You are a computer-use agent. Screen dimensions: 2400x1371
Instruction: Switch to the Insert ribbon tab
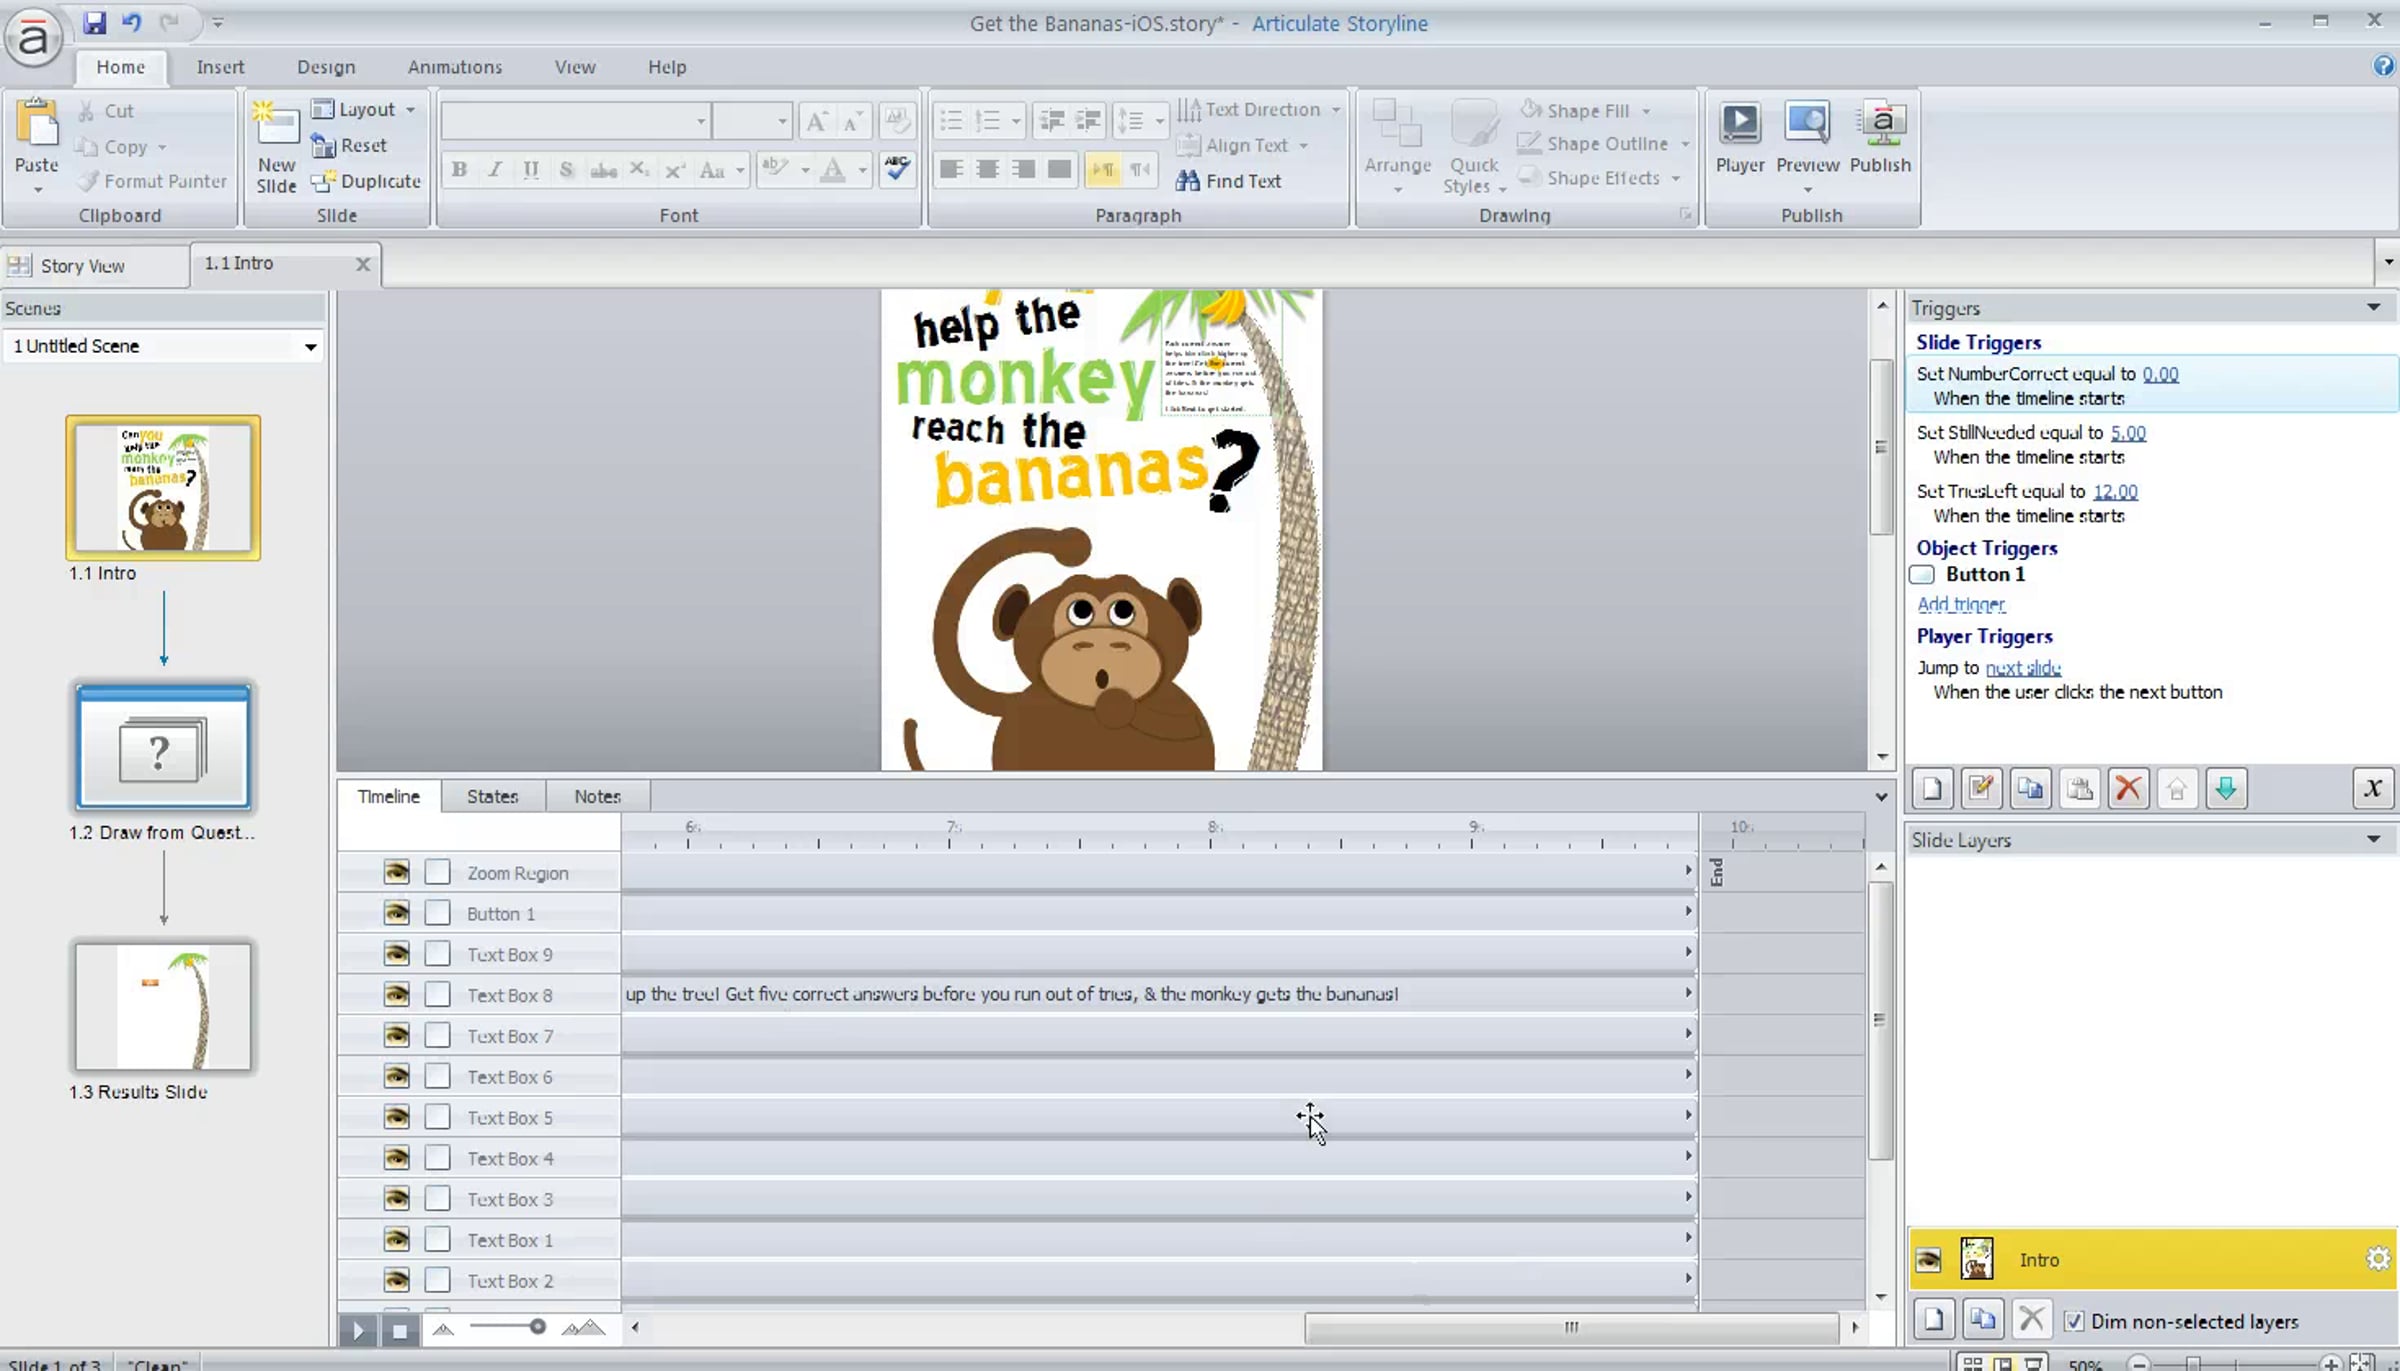[x=220, y=67]
